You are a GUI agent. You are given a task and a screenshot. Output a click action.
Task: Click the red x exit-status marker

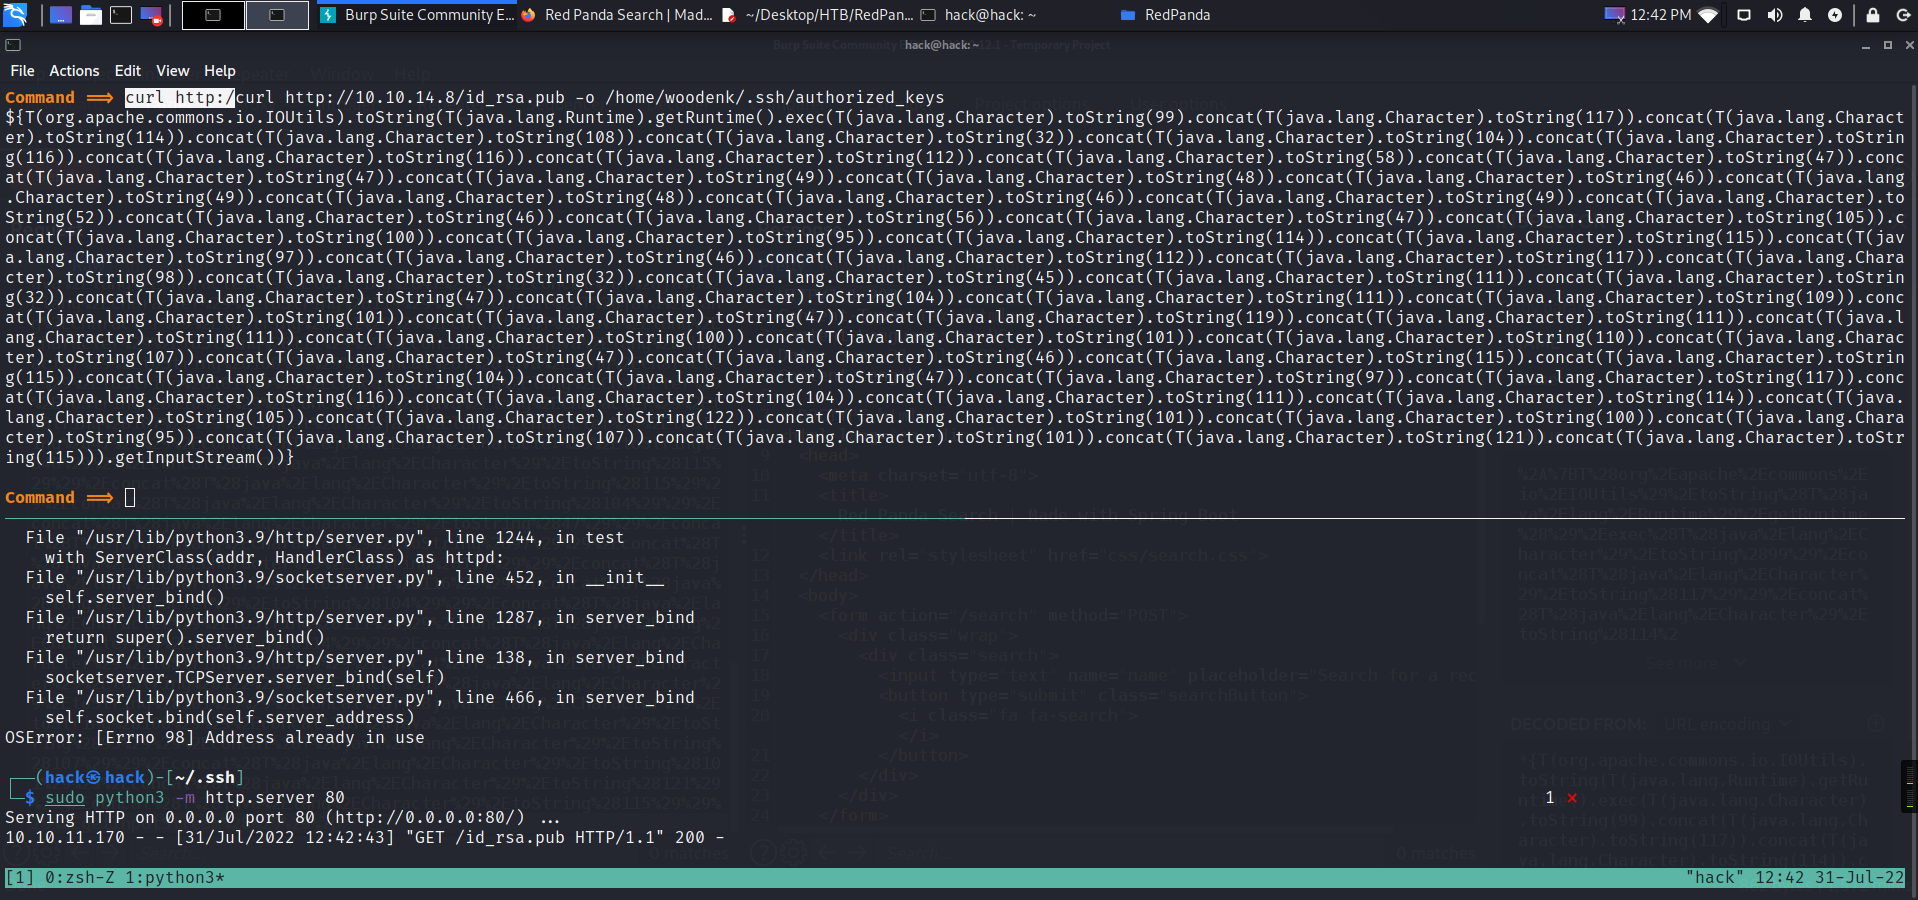coord(1572,797)
